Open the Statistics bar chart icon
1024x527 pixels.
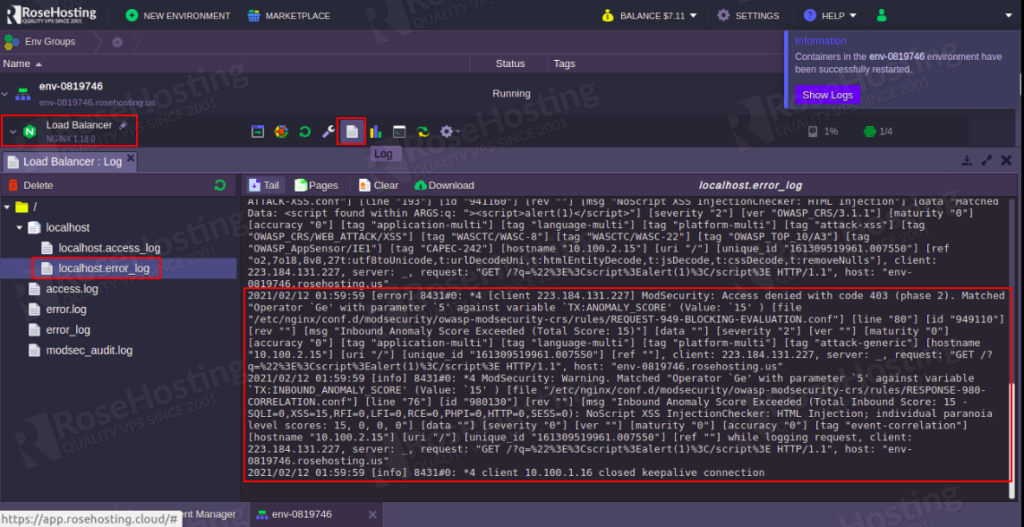(375, 132)
